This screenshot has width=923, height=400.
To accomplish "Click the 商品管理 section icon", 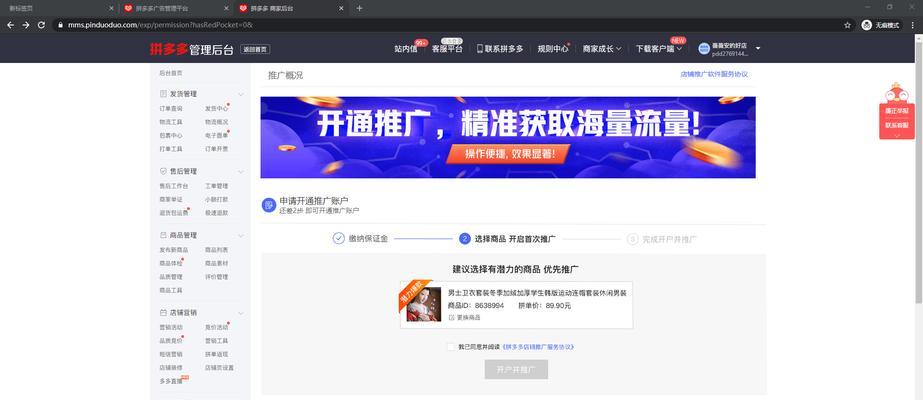I will click(163, 235).
